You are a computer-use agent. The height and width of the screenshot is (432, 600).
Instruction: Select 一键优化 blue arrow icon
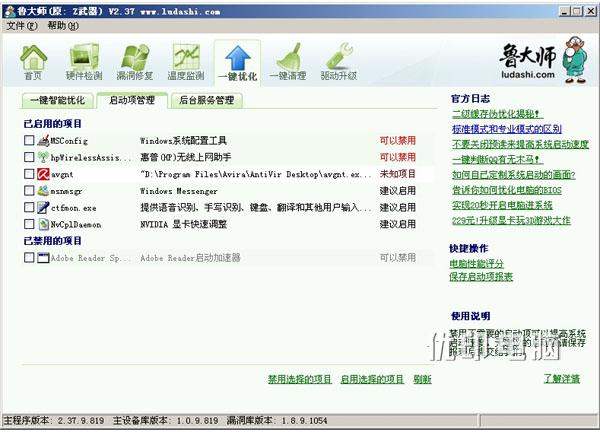coord(238,63)
